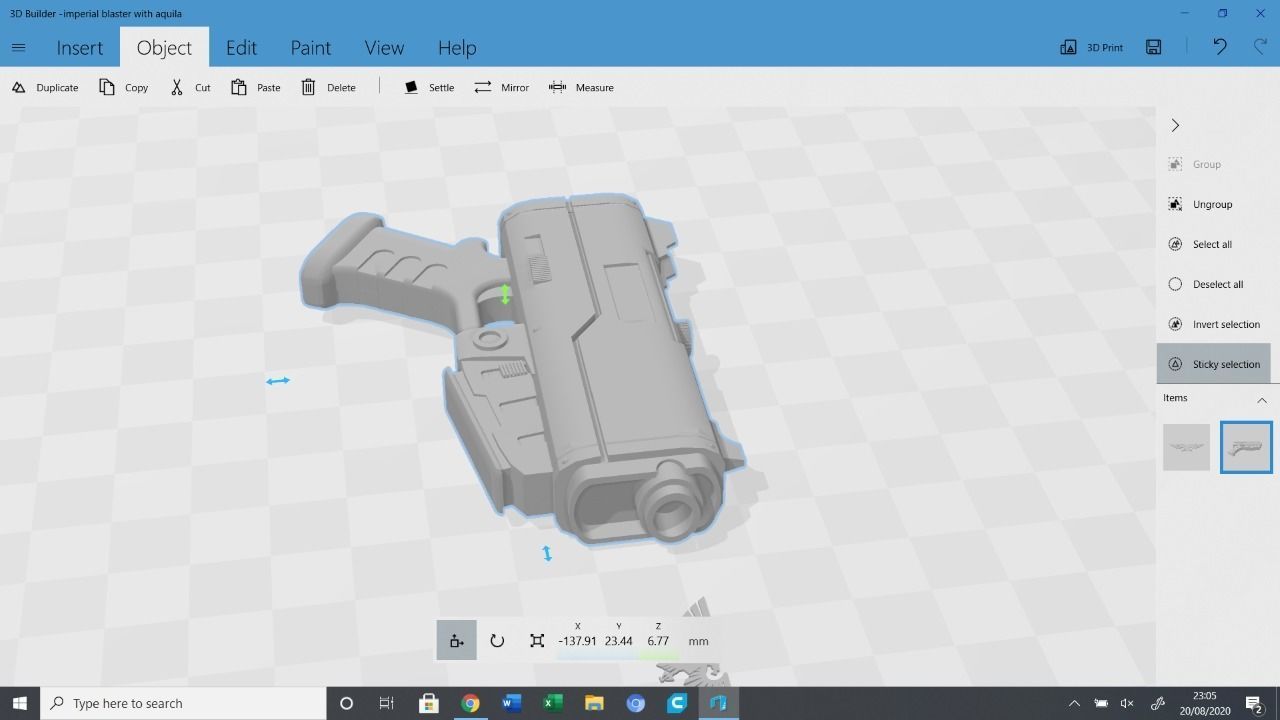Delete the selected object
This screenshot has width=1280, height=720.
tap(329, 87)
